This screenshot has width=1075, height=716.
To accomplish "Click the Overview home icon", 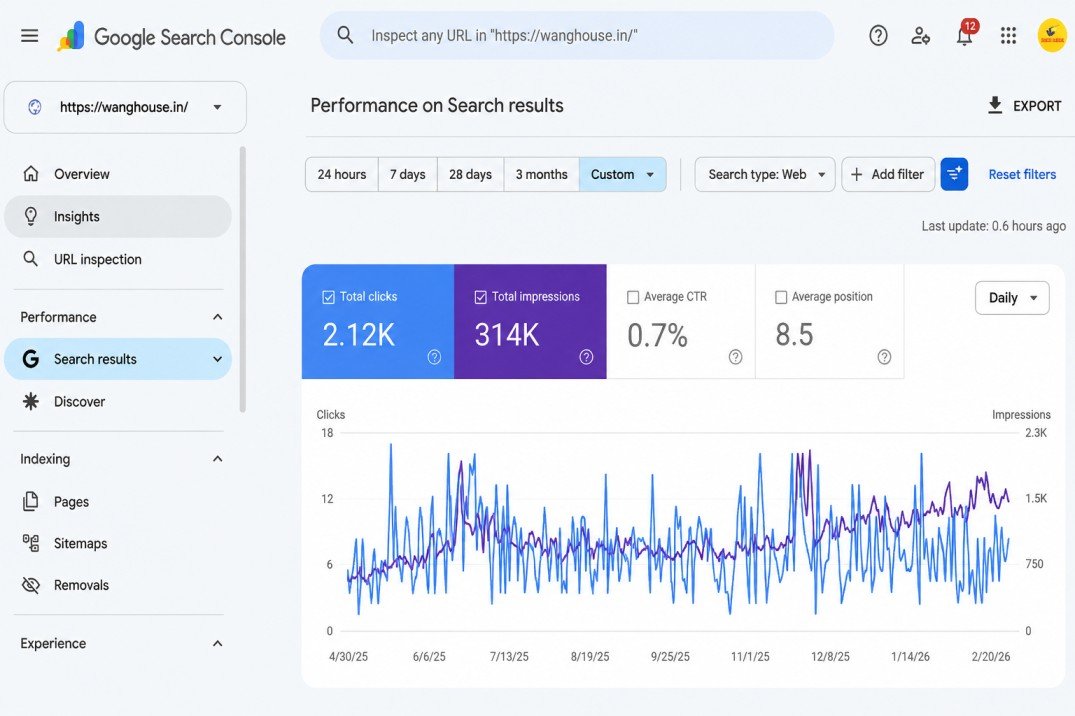I will (x=31, y=174).
